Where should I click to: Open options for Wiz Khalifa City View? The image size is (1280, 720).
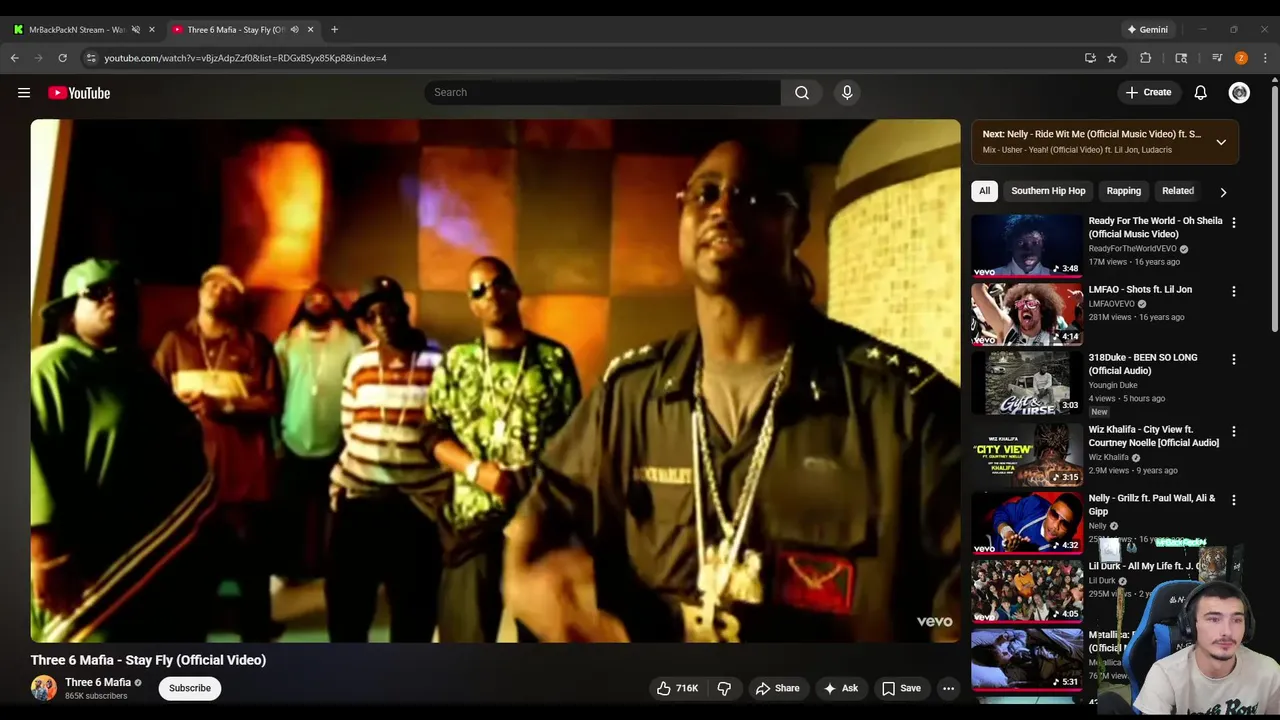point(1233,431)
